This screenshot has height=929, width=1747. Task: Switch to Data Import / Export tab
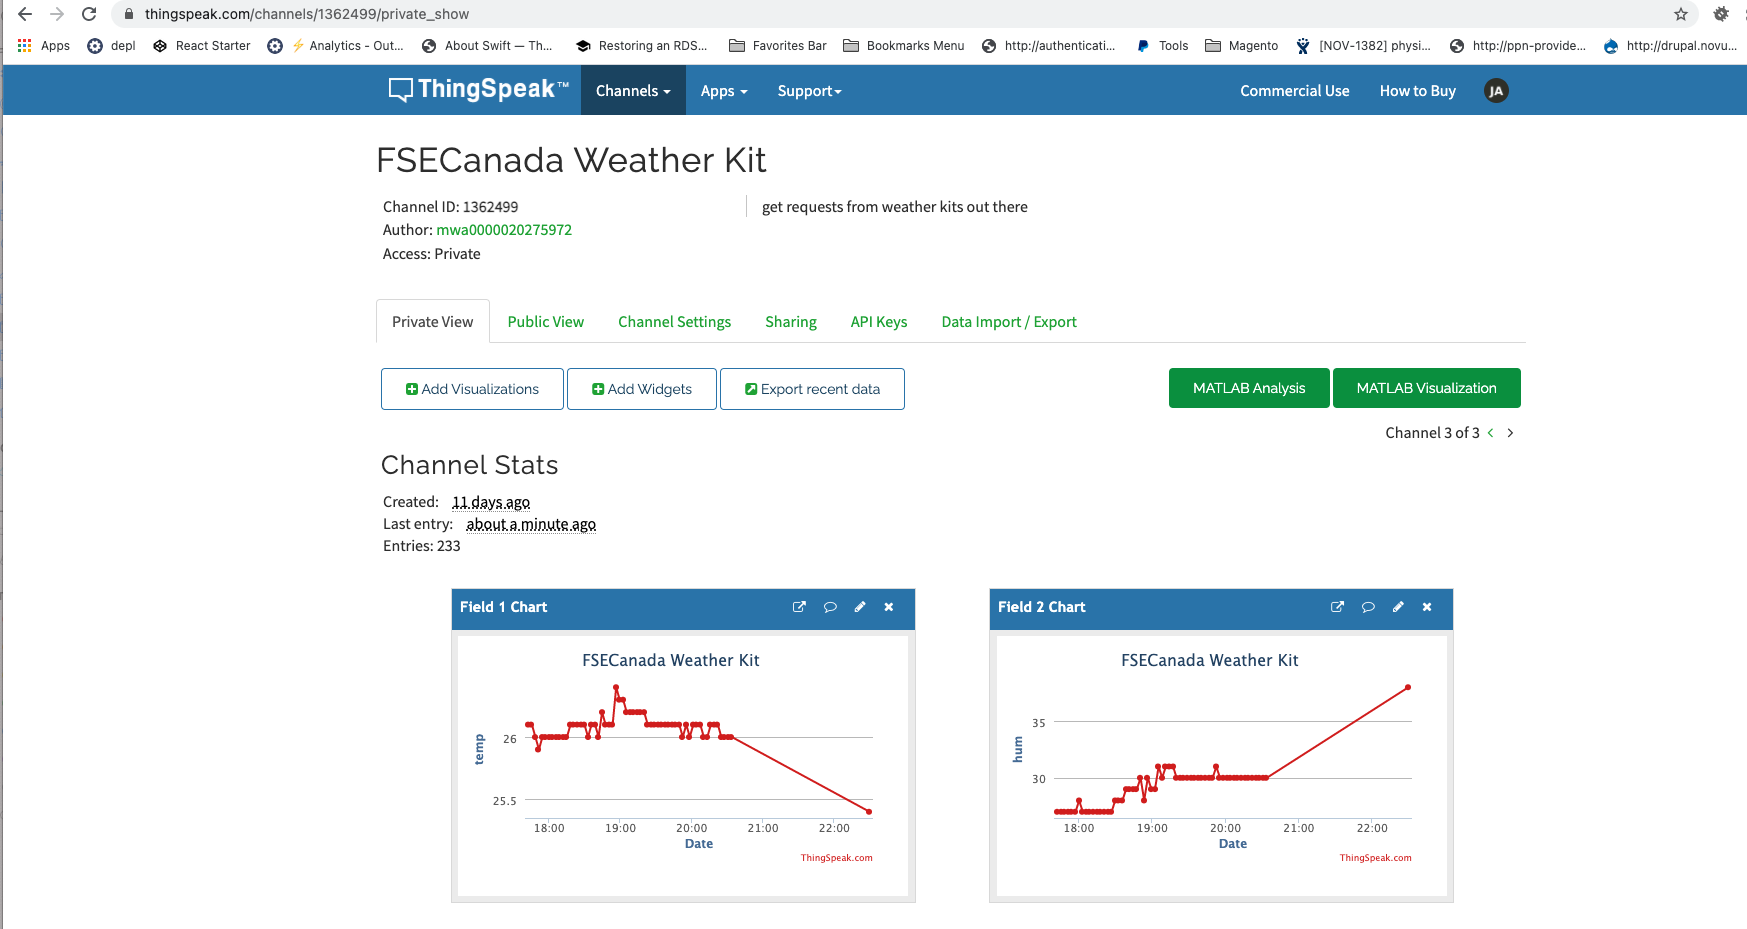(x=1009, y=322)
